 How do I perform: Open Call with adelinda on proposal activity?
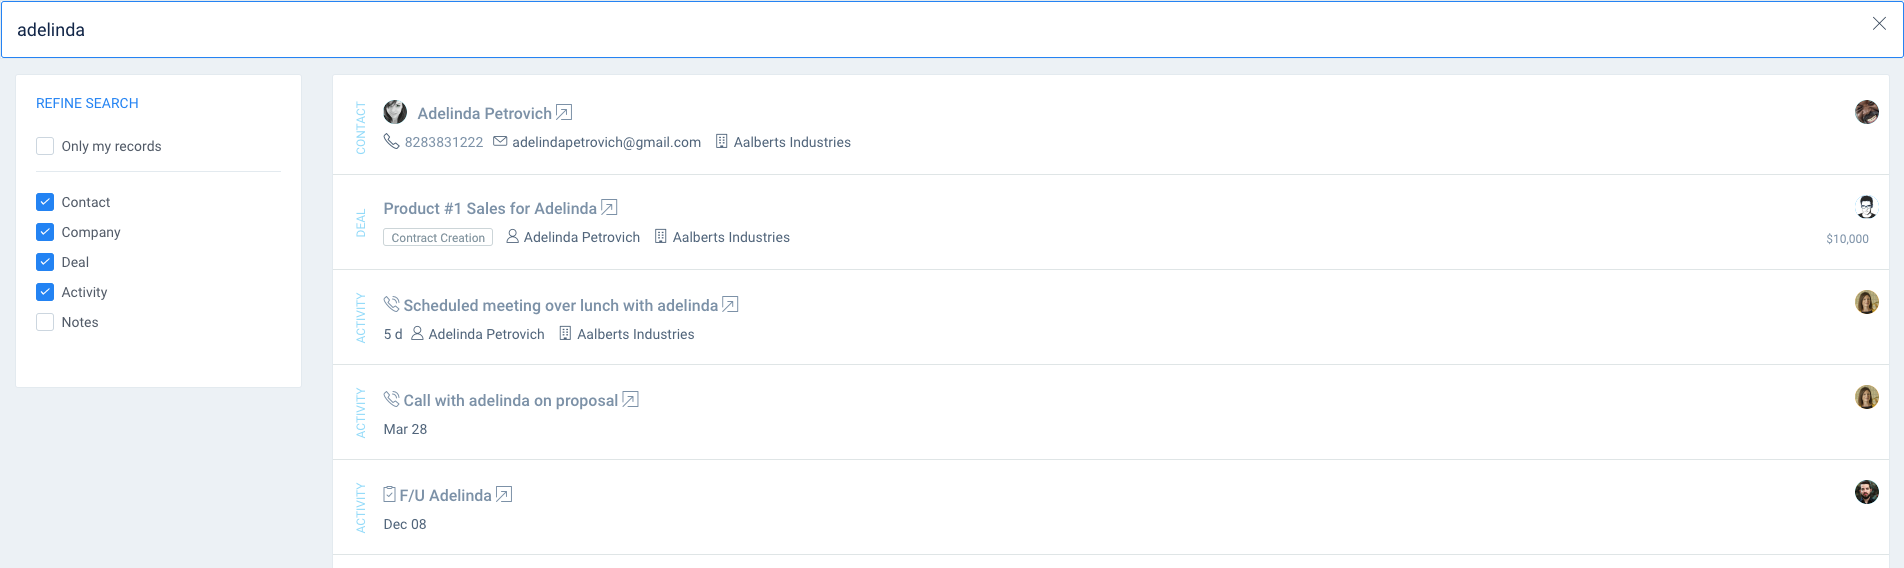click(x=510, y=400)
